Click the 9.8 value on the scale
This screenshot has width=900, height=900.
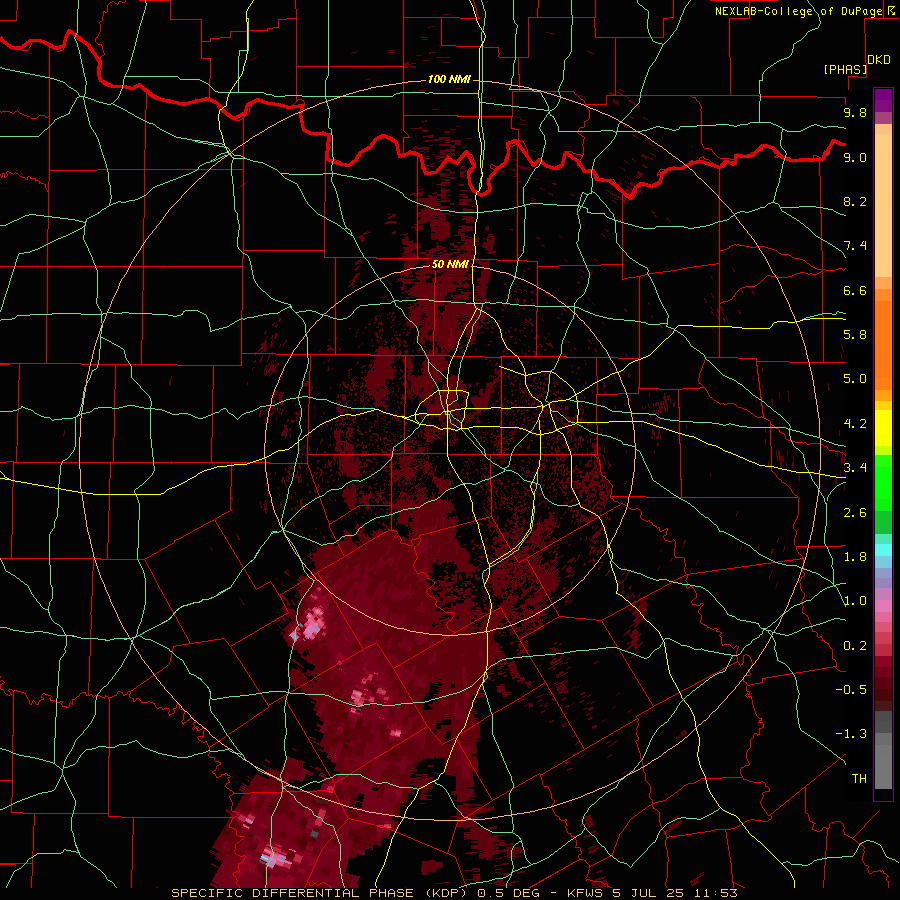[x=855, y=112]
